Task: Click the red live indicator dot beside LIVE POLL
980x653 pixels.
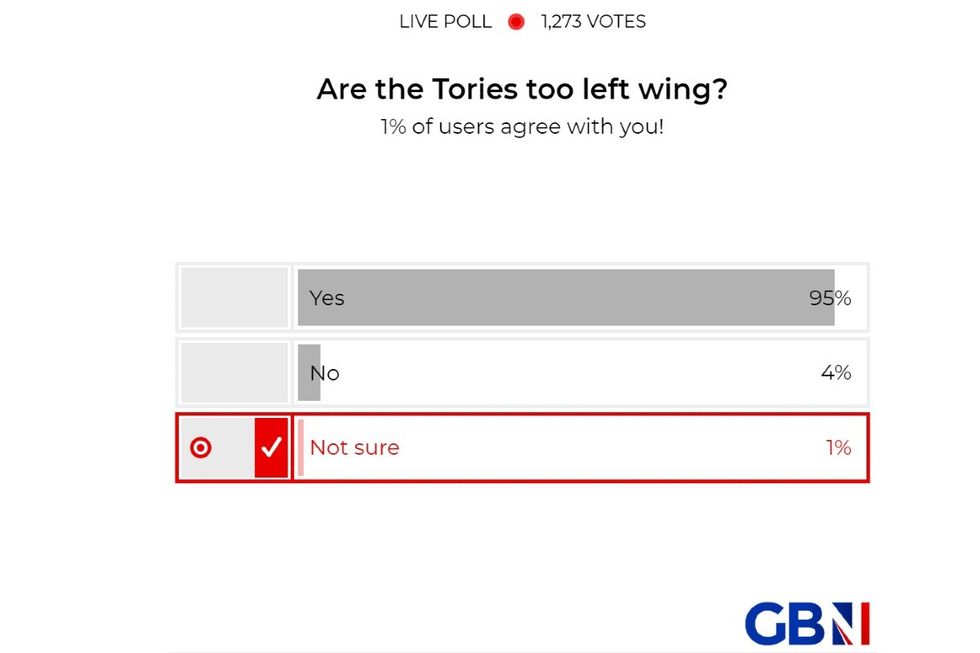Action: pyautogui.click(x=515, y=20)
